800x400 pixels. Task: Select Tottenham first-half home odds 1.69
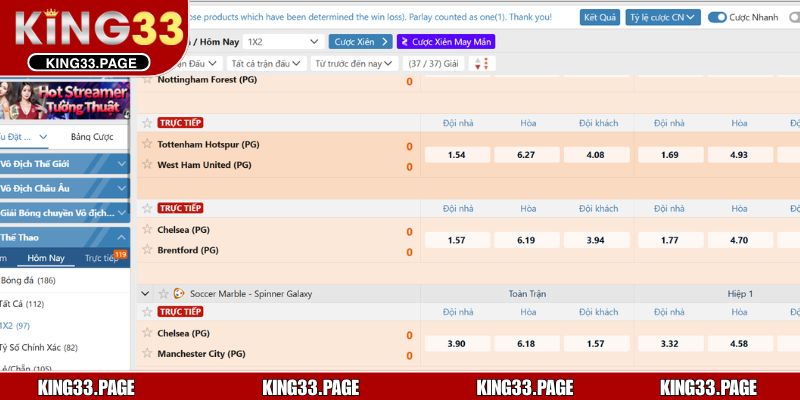670,155
